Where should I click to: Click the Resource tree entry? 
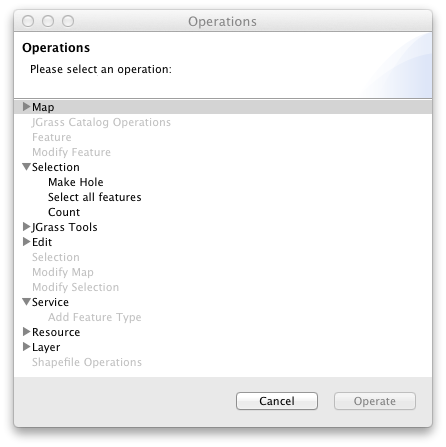coord(56,332)
